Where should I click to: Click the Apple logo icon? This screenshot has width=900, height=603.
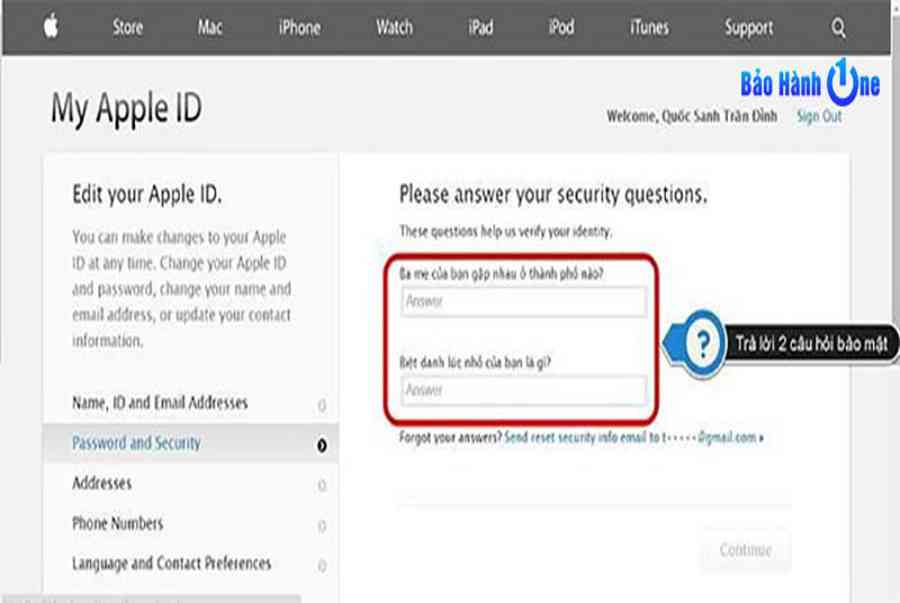[51, 27]
